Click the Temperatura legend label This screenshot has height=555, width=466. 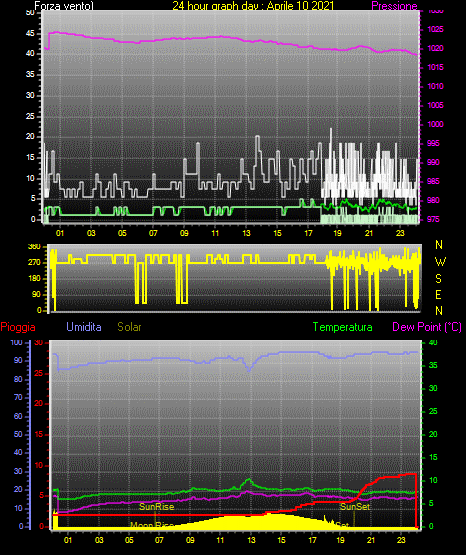(343, 327)
